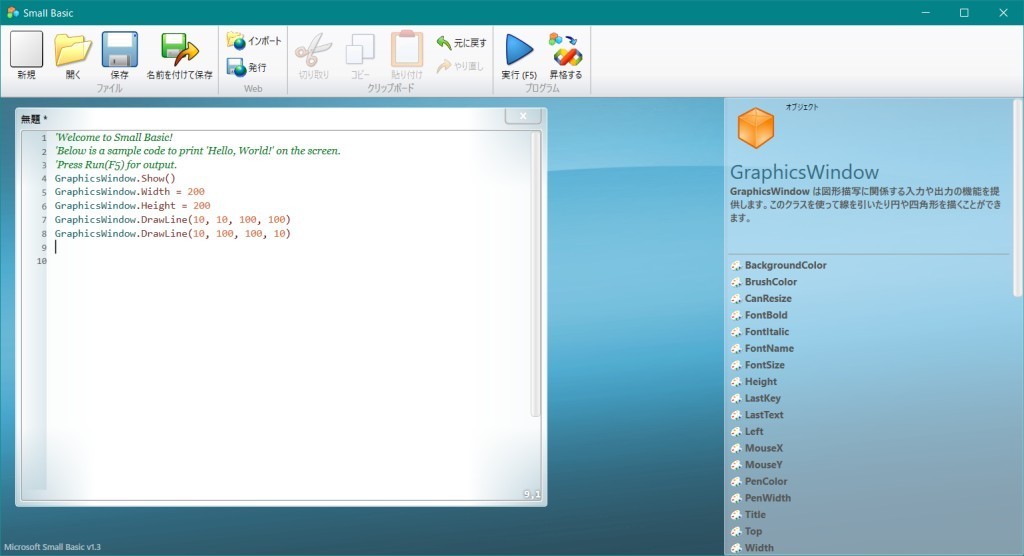Select LastText property in the list

[x=764, y=415]
